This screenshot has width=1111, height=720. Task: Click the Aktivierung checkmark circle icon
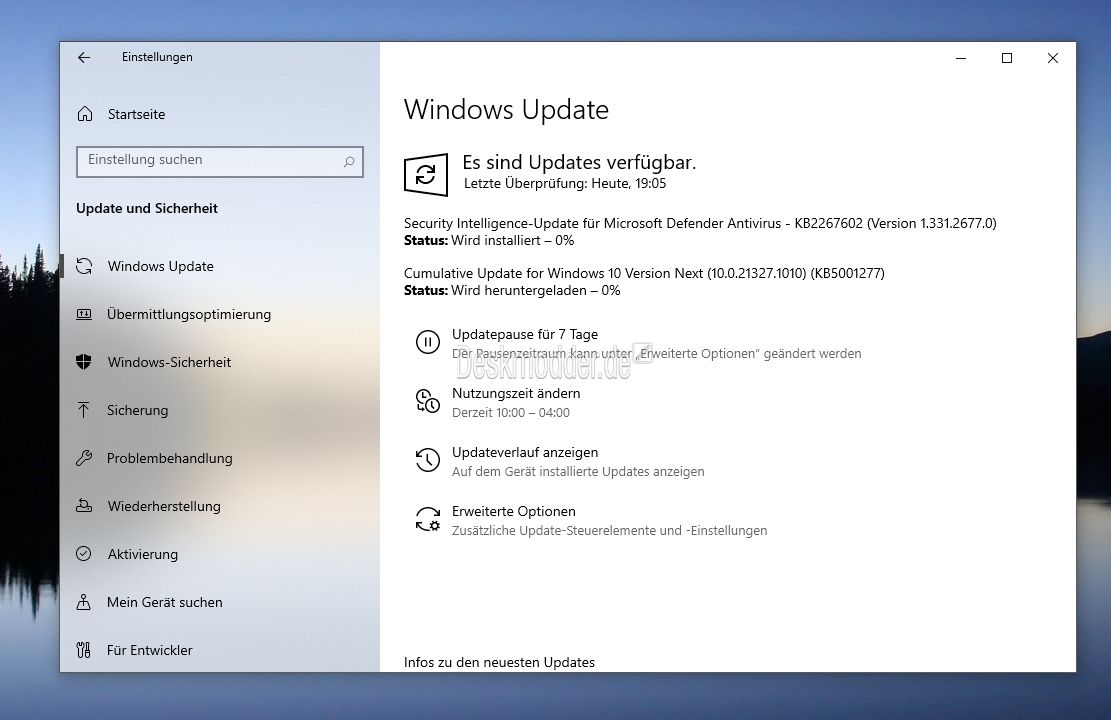85,554
